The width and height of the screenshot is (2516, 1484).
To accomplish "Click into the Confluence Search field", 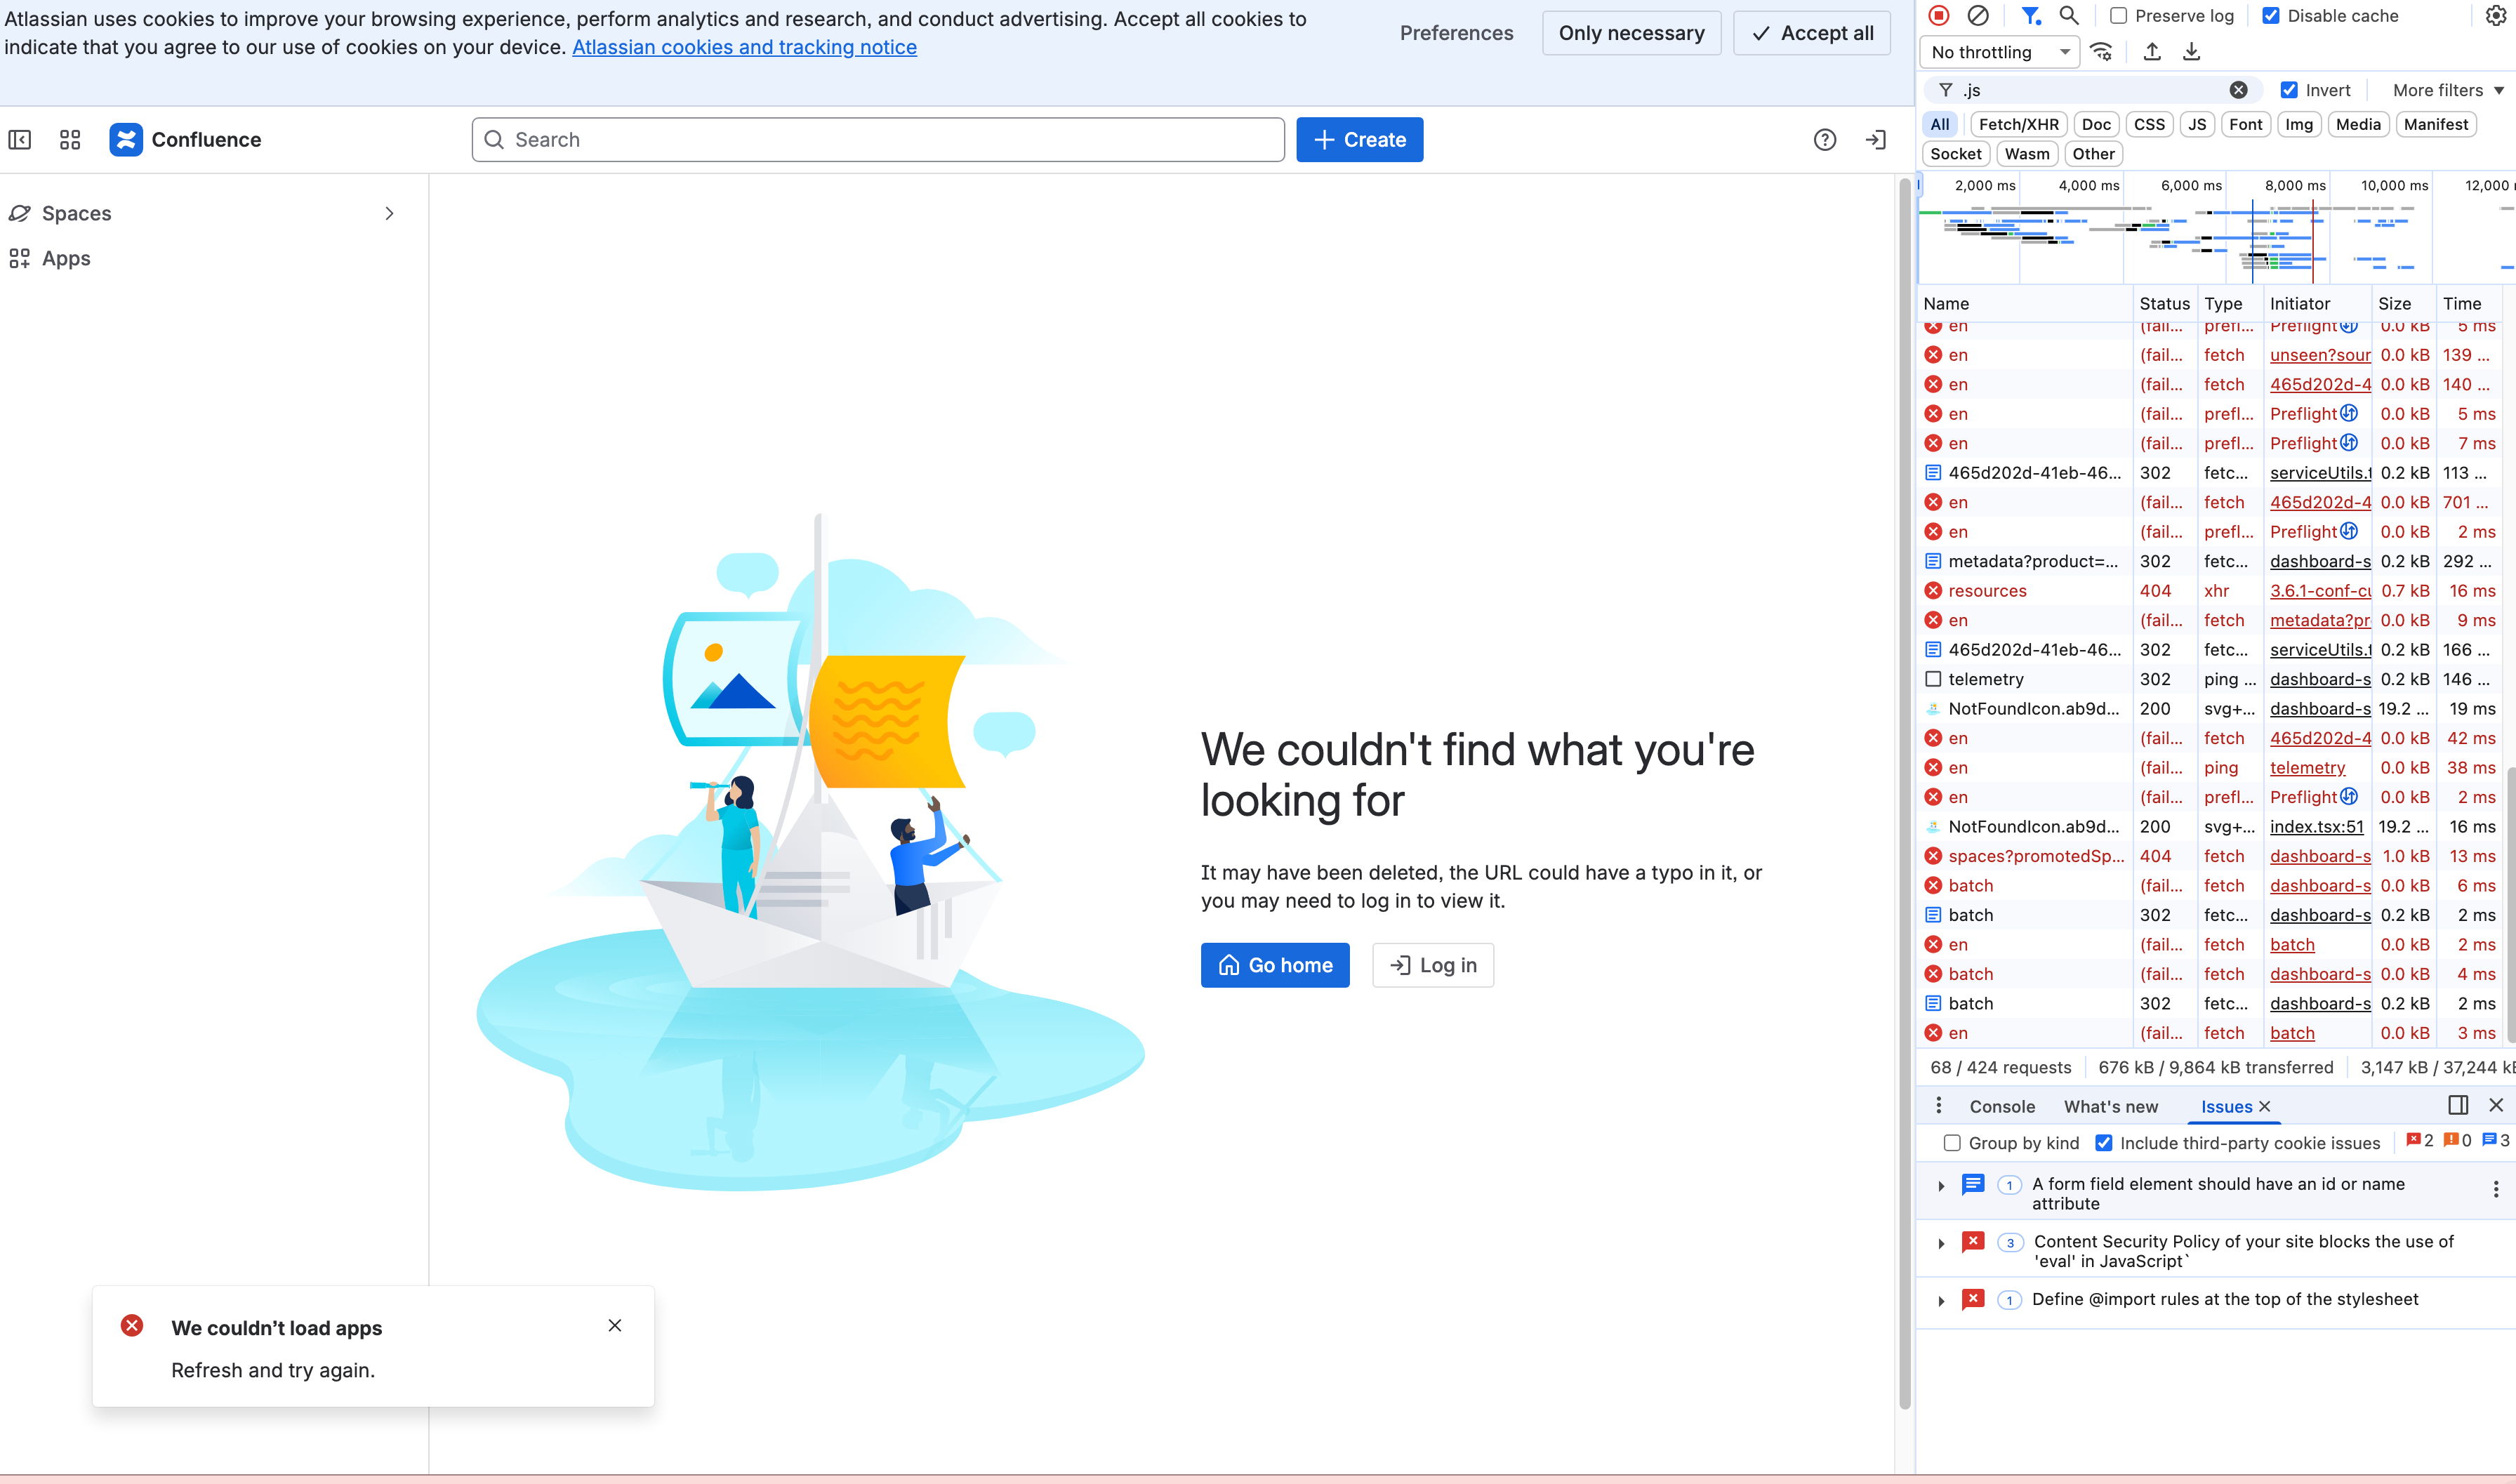I will click(x=878, y=140).
